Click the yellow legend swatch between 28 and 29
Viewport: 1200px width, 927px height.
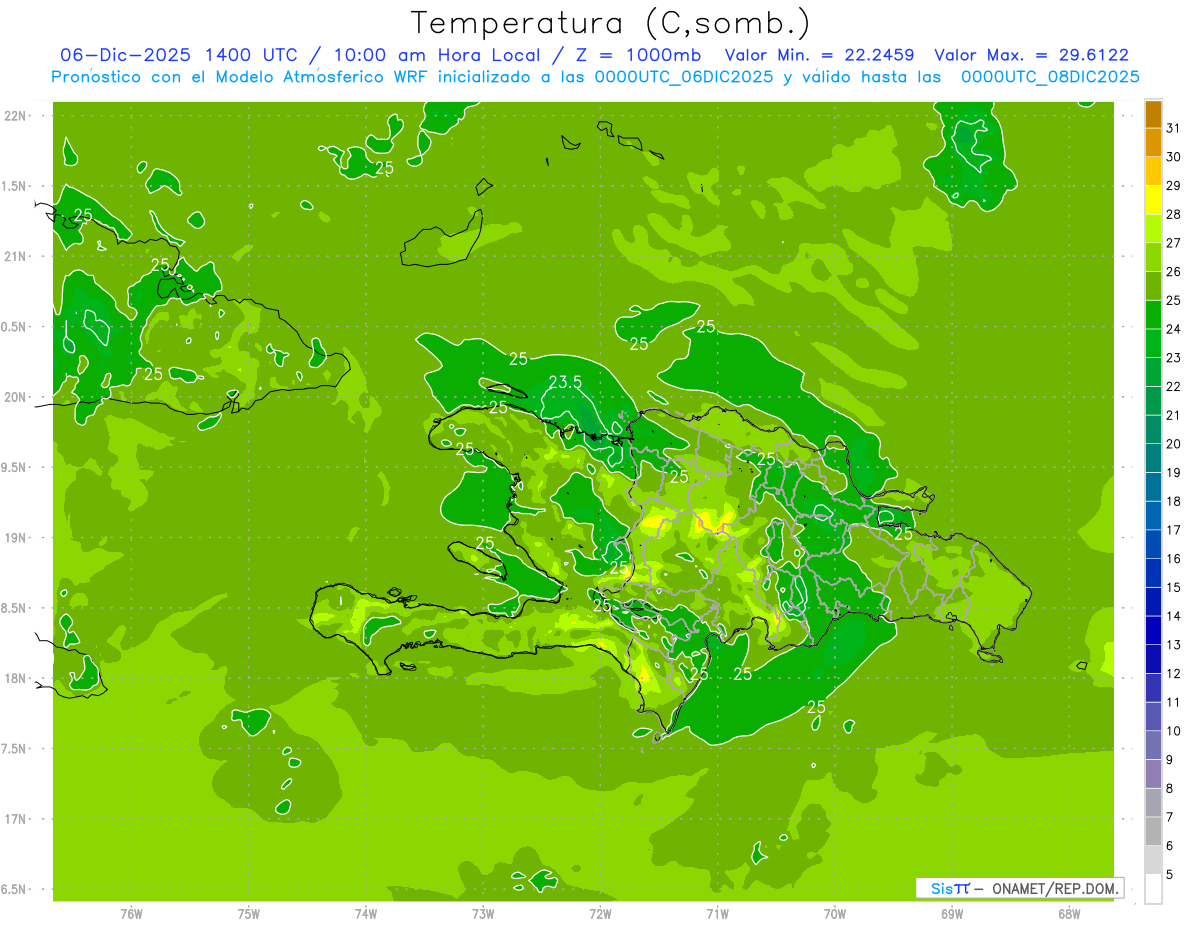pyautogui.click(x=1153, y=200)
